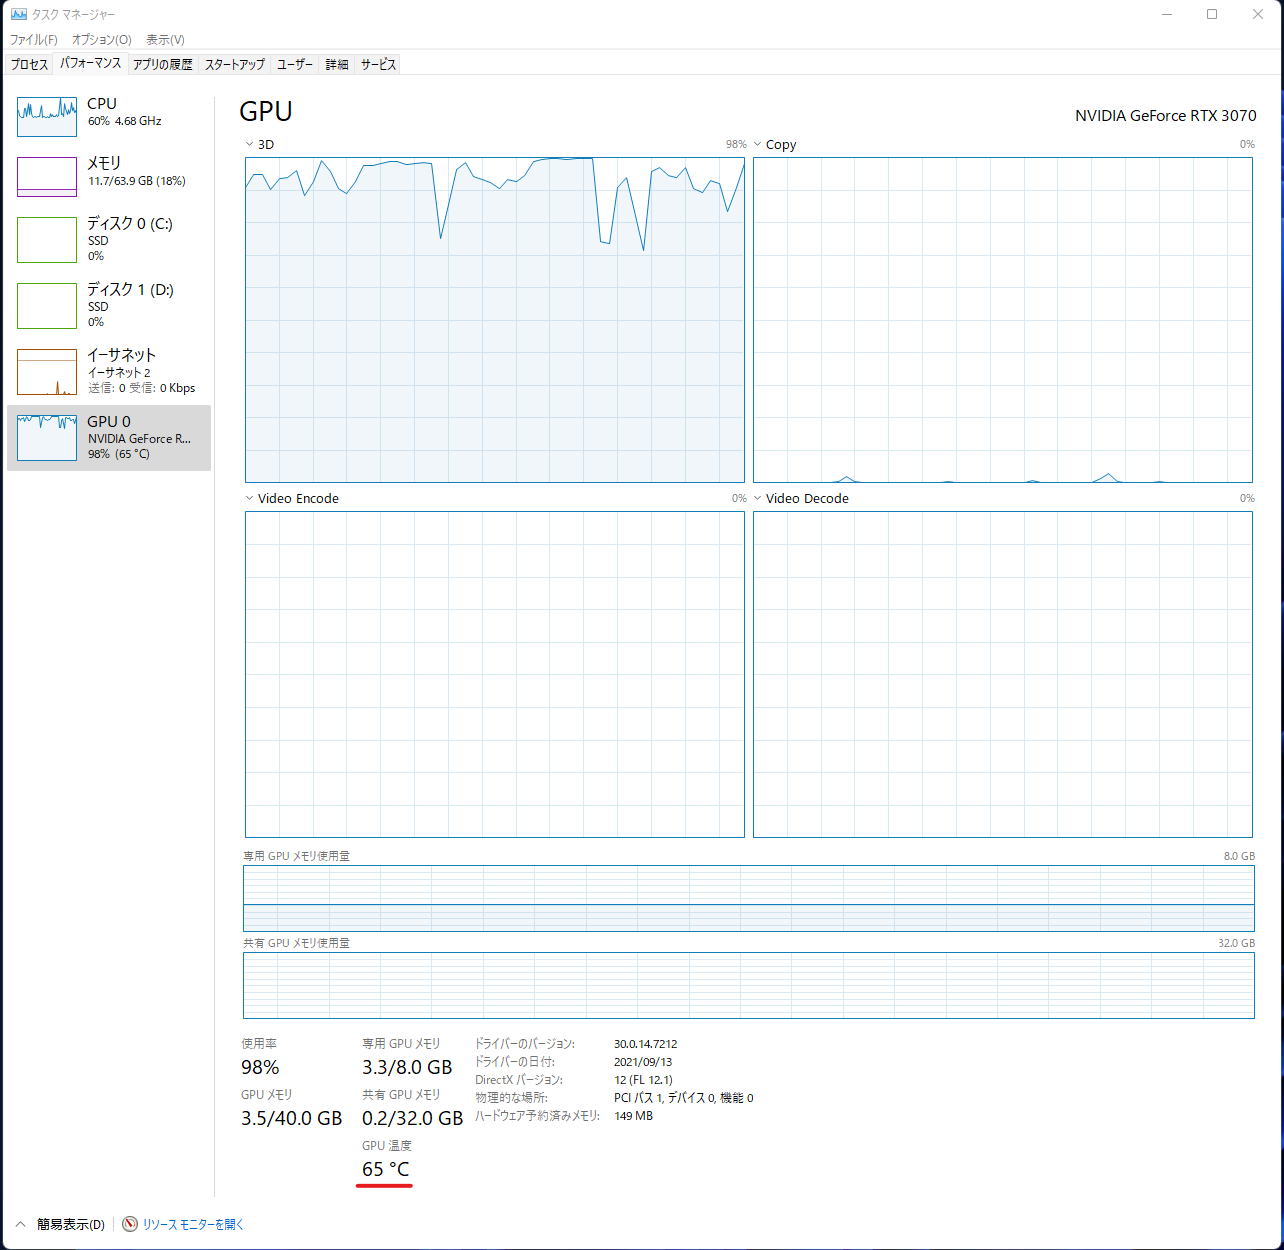Image resolution: width=1284 pixels, height=1250 pixels.
Task: Minimize the Task Manager window
Action: pyautogui.click(x=1167, y=14)
